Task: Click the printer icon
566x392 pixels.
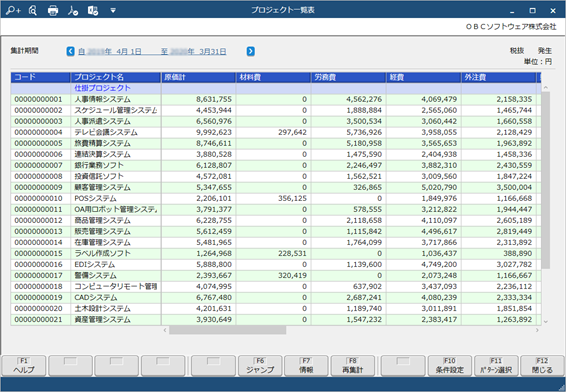Action: point(53,10)
